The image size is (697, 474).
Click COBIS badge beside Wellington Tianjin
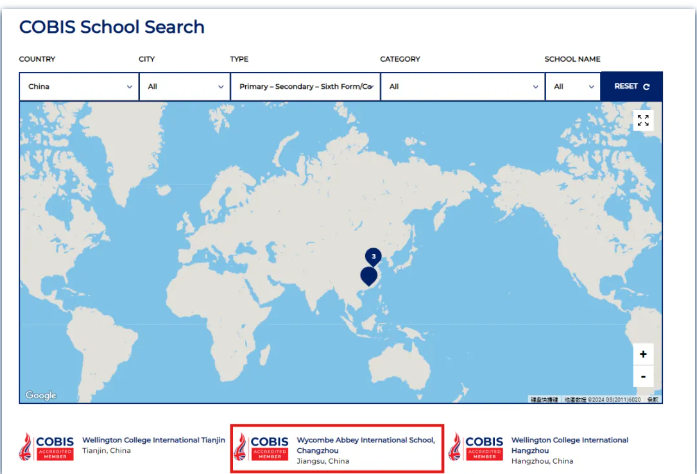tap(46, 447)
